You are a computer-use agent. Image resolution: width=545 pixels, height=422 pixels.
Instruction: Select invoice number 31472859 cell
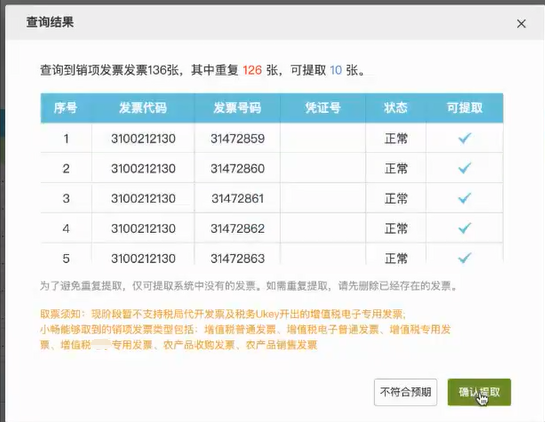(x=237, y=139)
